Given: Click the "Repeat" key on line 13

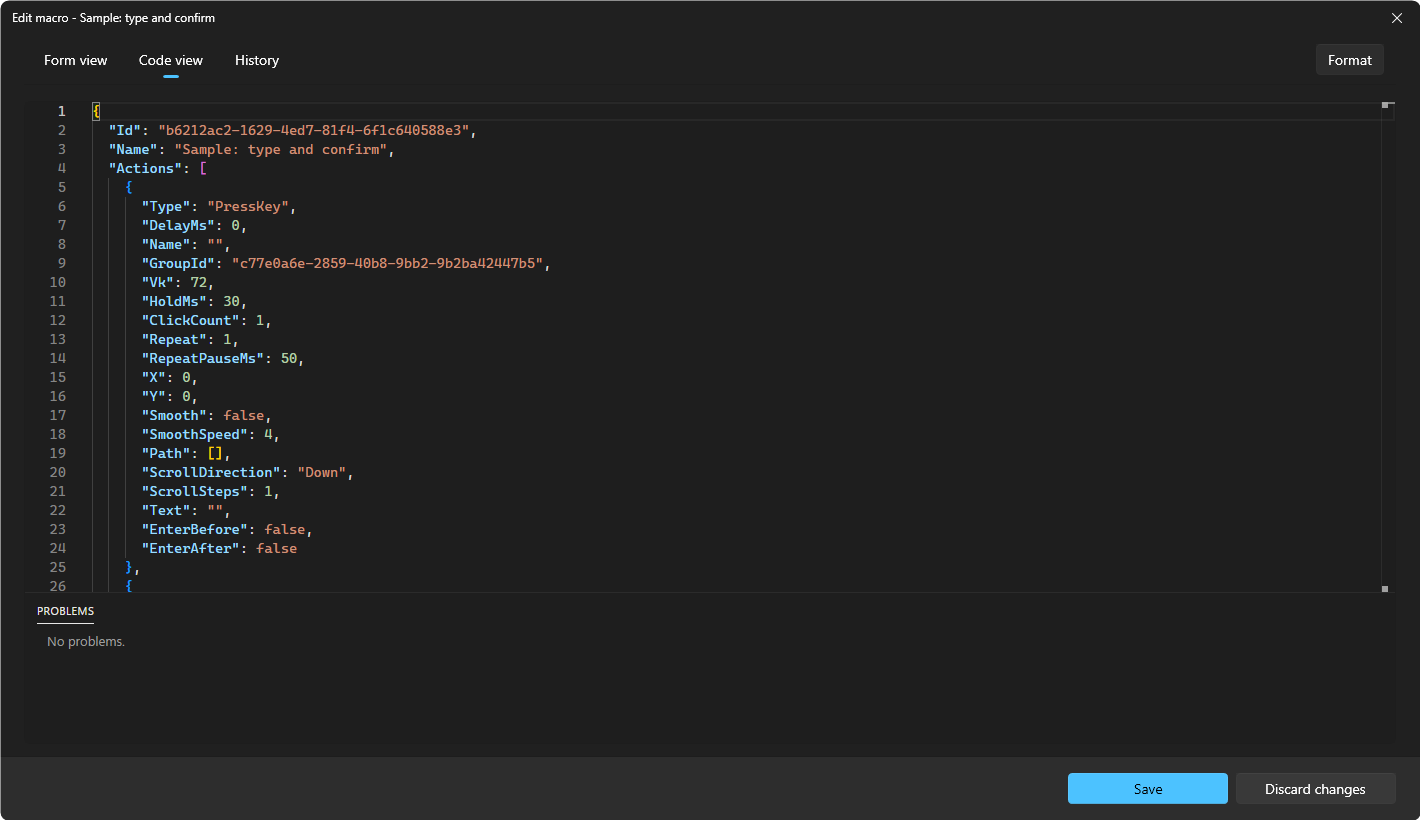Looking at the screenshot, I should coord(174,339).
